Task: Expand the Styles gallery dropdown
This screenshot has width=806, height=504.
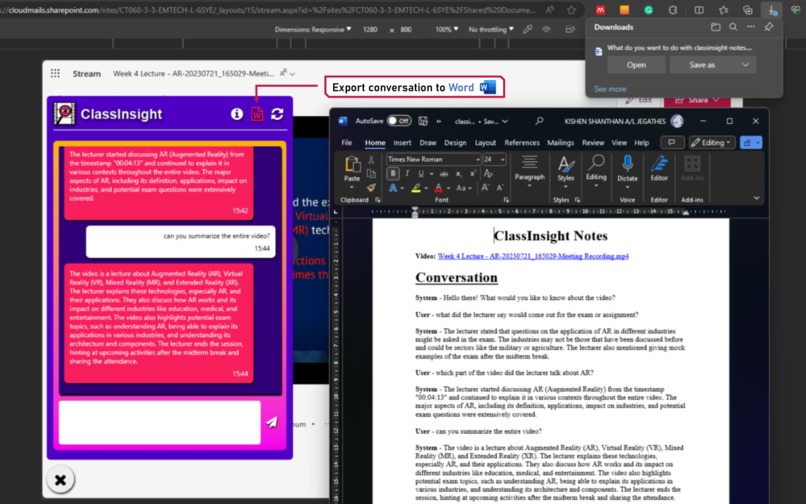Action: (565, 187)
